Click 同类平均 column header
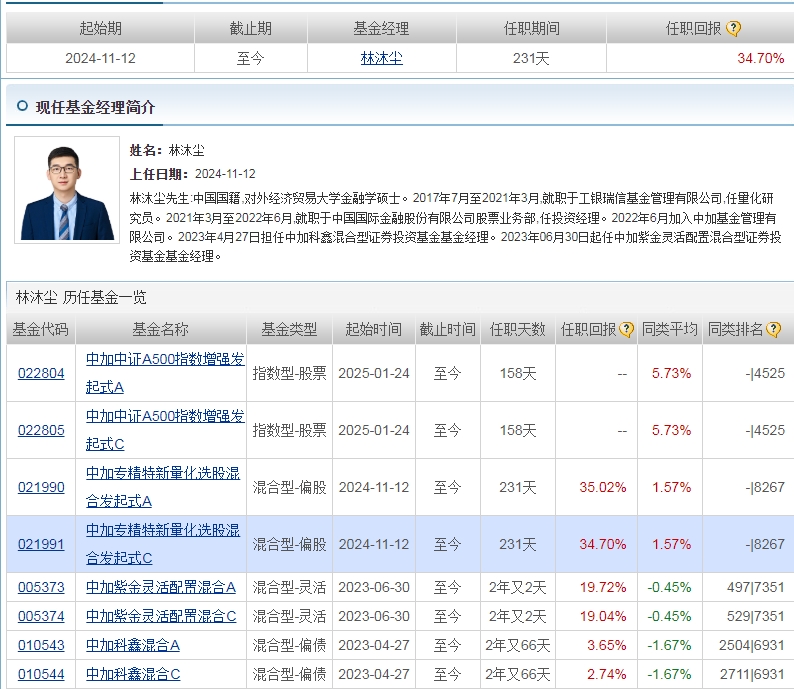The width and height of the screenshot is (794, 689). (669, 330)
